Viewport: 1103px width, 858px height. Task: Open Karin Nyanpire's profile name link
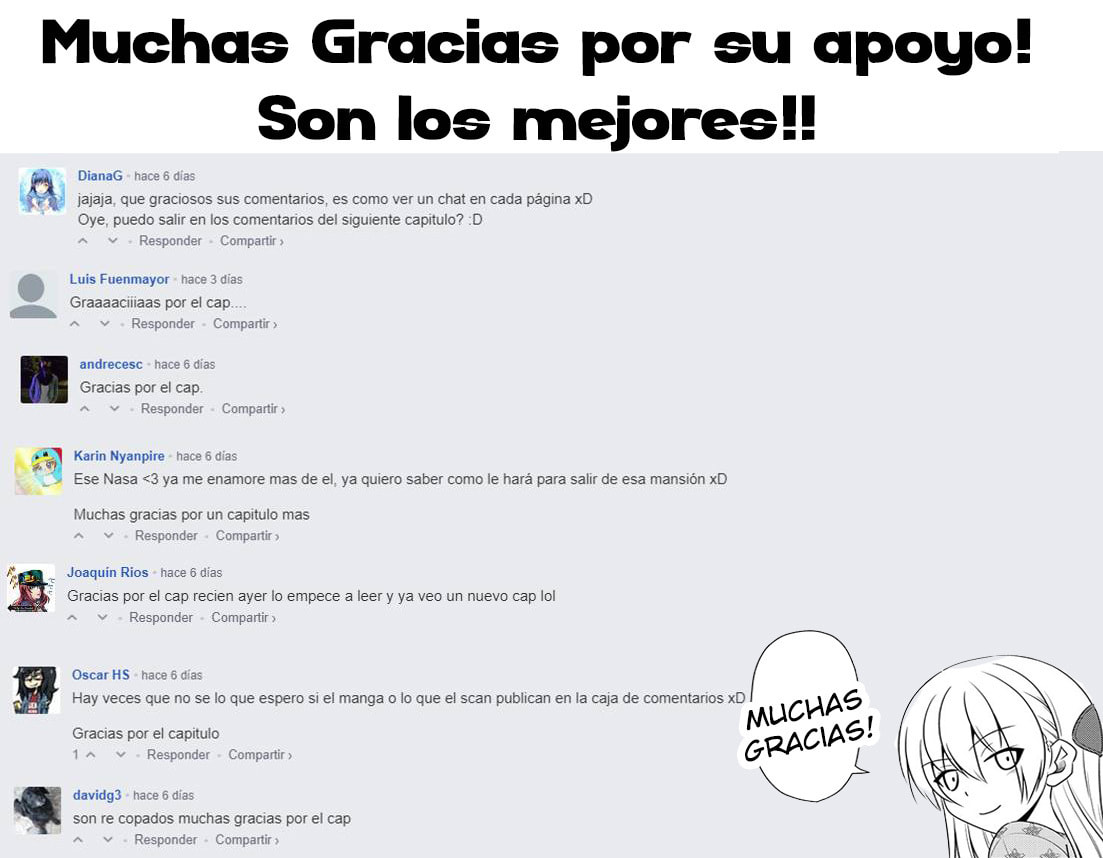tap(119, 456)
